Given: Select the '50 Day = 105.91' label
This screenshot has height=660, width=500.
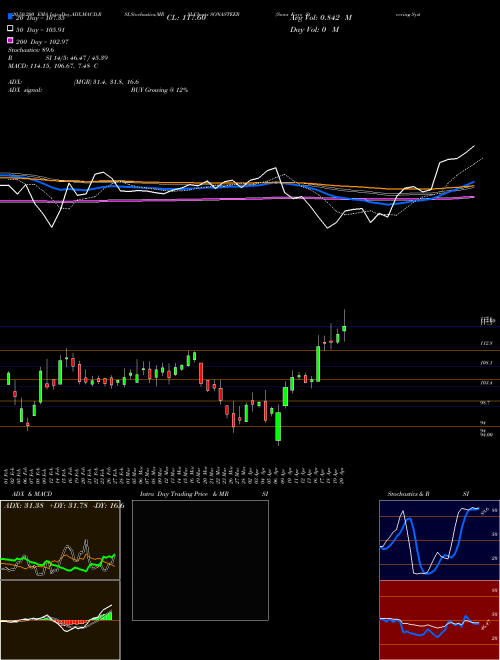Looking at the screenshot, I should pos(40,30).
